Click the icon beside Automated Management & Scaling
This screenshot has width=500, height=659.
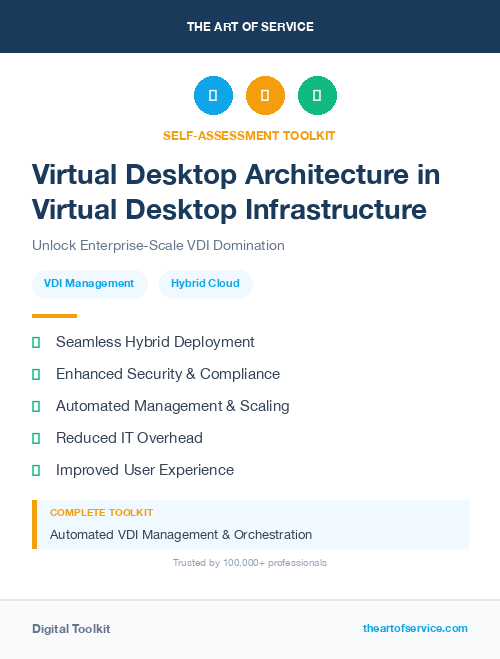(x=36, y=406)
